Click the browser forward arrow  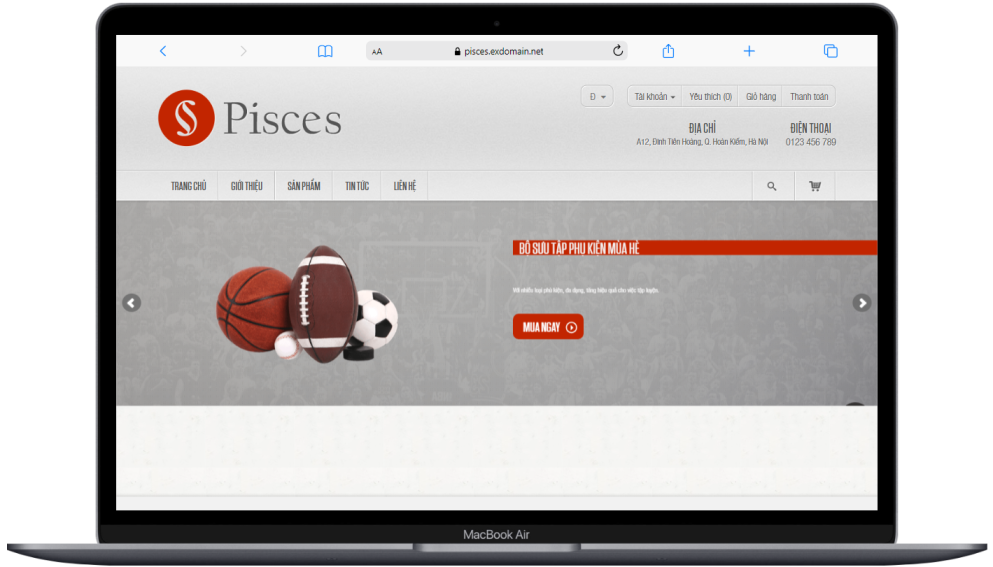243,51
